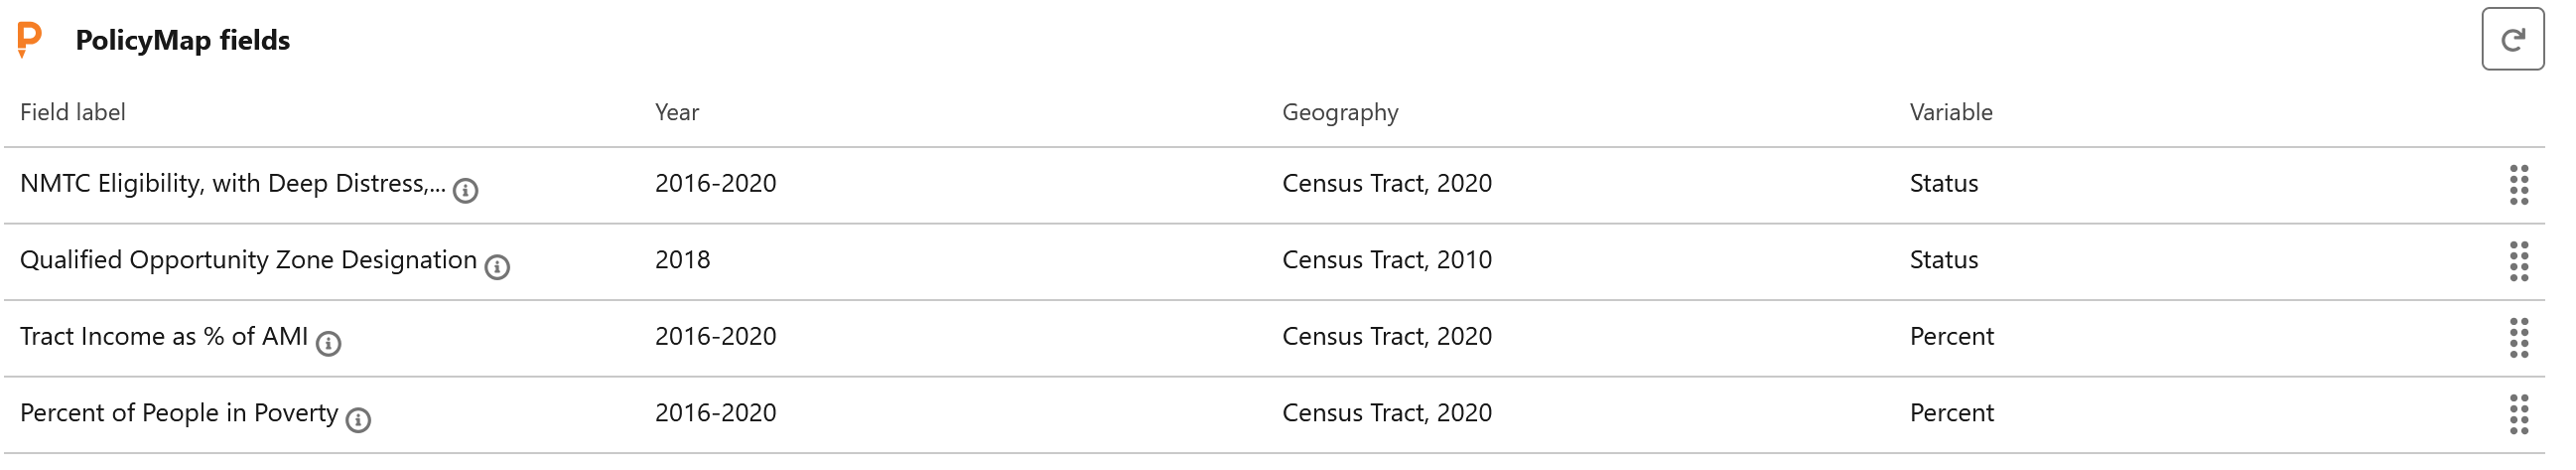Click the Field label column header
This screenshot has width=2576, height=470.
pos(73,112)
